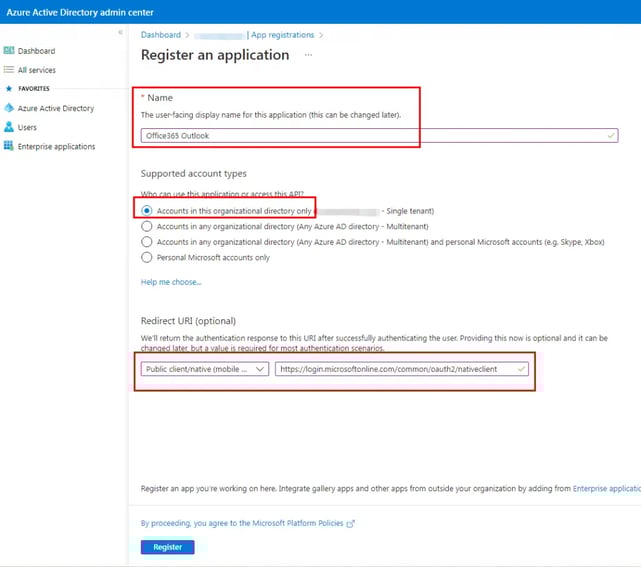641x567 pixels.
Task: Click external link icon after Platform Policies
Action: point(350,523)
